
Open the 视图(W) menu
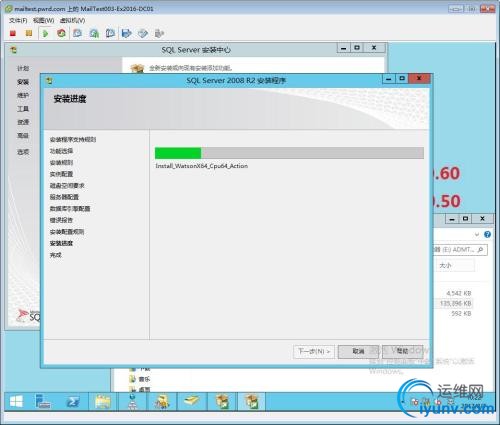click(x=44, y=21)
